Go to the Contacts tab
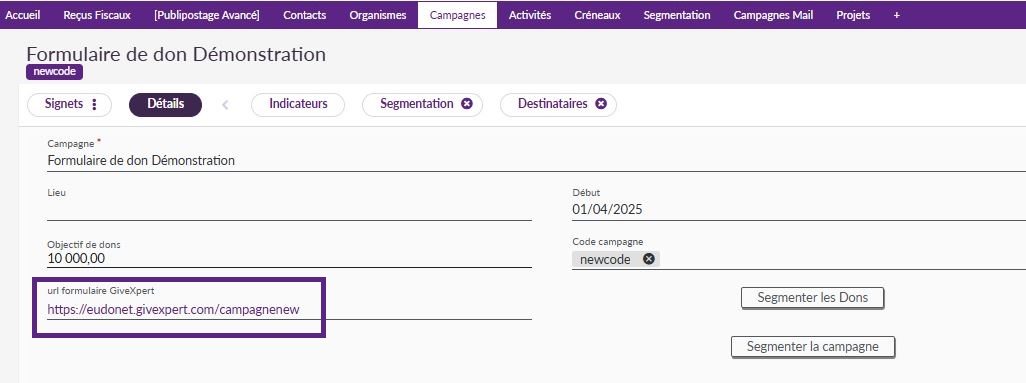This screenshot has width=1026, height=383. coord(304,15)
